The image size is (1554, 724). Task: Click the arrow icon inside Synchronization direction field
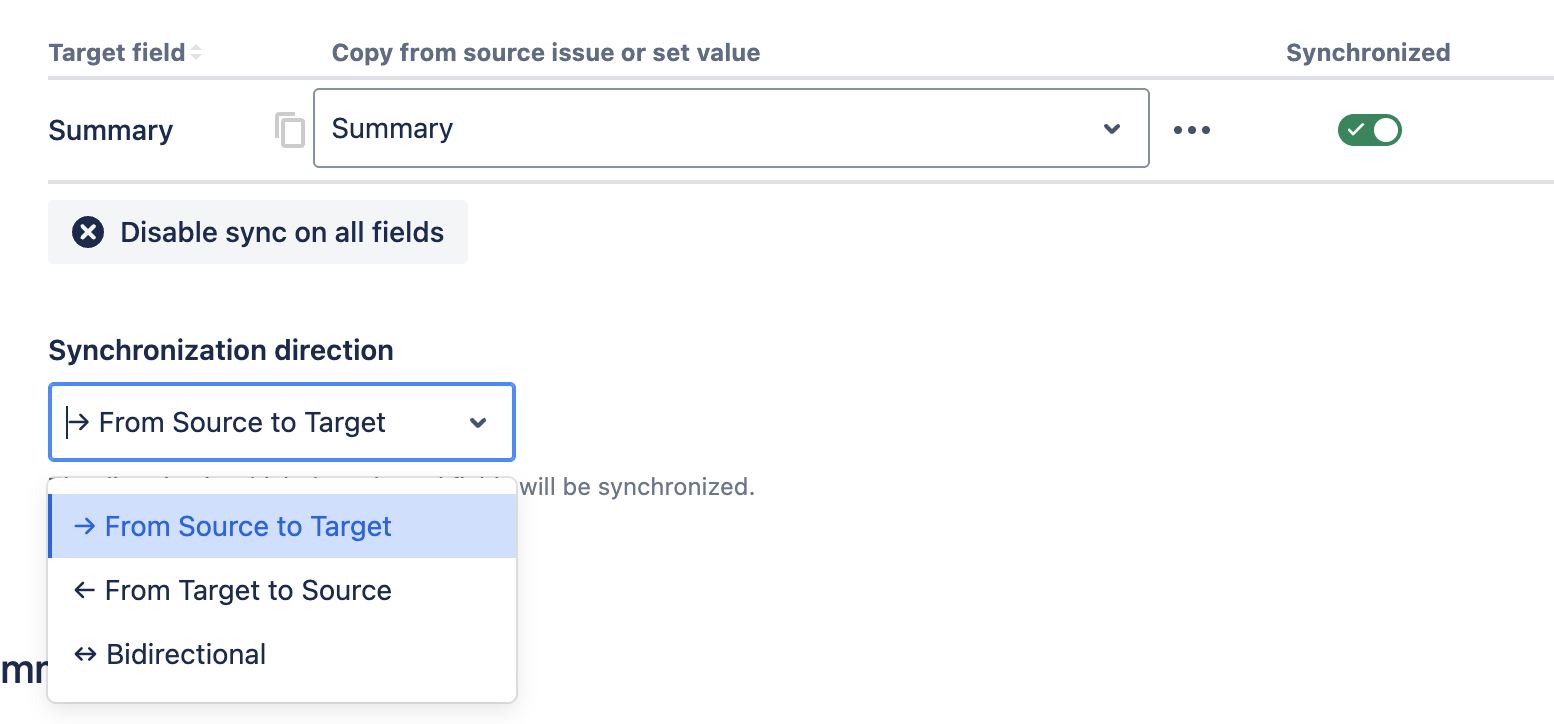click(79, 423)
